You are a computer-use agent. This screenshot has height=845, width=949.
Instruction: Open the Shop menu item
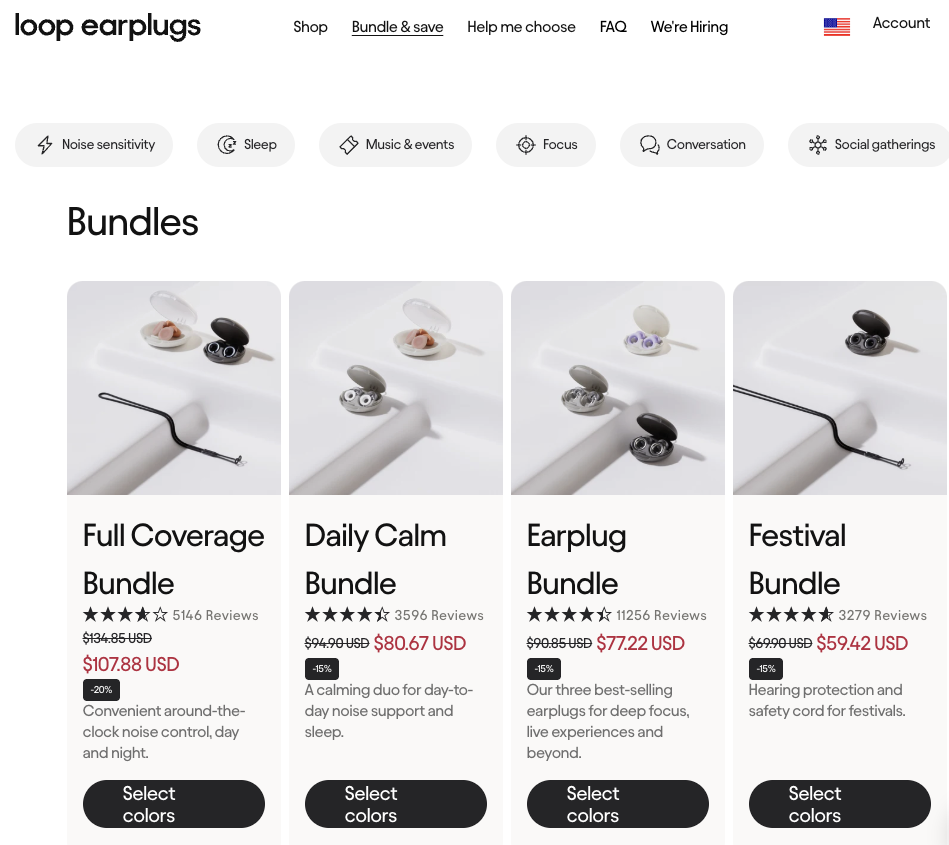coord(310,27)
